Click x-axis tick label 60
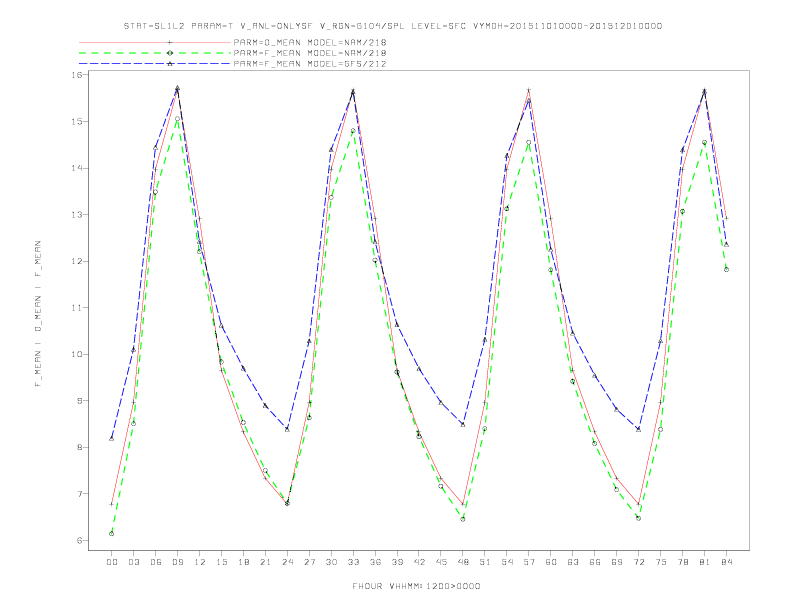The height and width of the screenshot is (612, 792). pyautogui.click(x=551, y=562)
